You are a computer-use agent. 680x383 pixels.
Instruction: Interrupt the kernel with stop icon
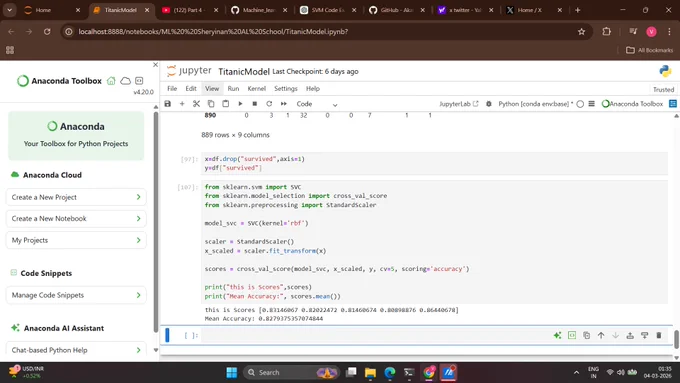click(255, 104)
